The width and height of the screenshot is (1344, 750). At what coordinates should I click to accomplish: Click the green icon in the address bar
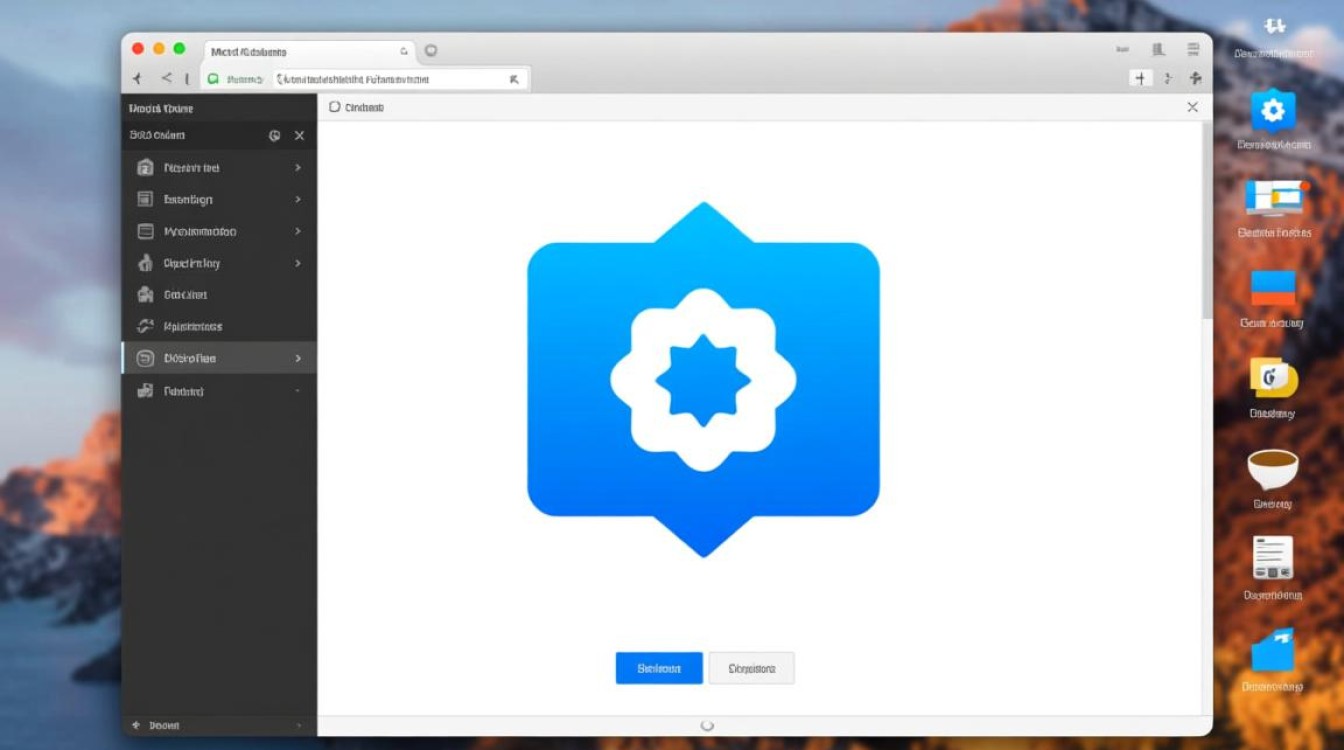tap(212, 79)
